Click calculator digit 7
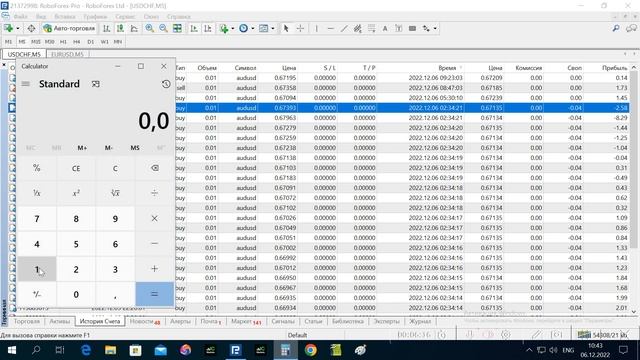The height and width of the screenshot is (360, 640). tap(37, 219)
